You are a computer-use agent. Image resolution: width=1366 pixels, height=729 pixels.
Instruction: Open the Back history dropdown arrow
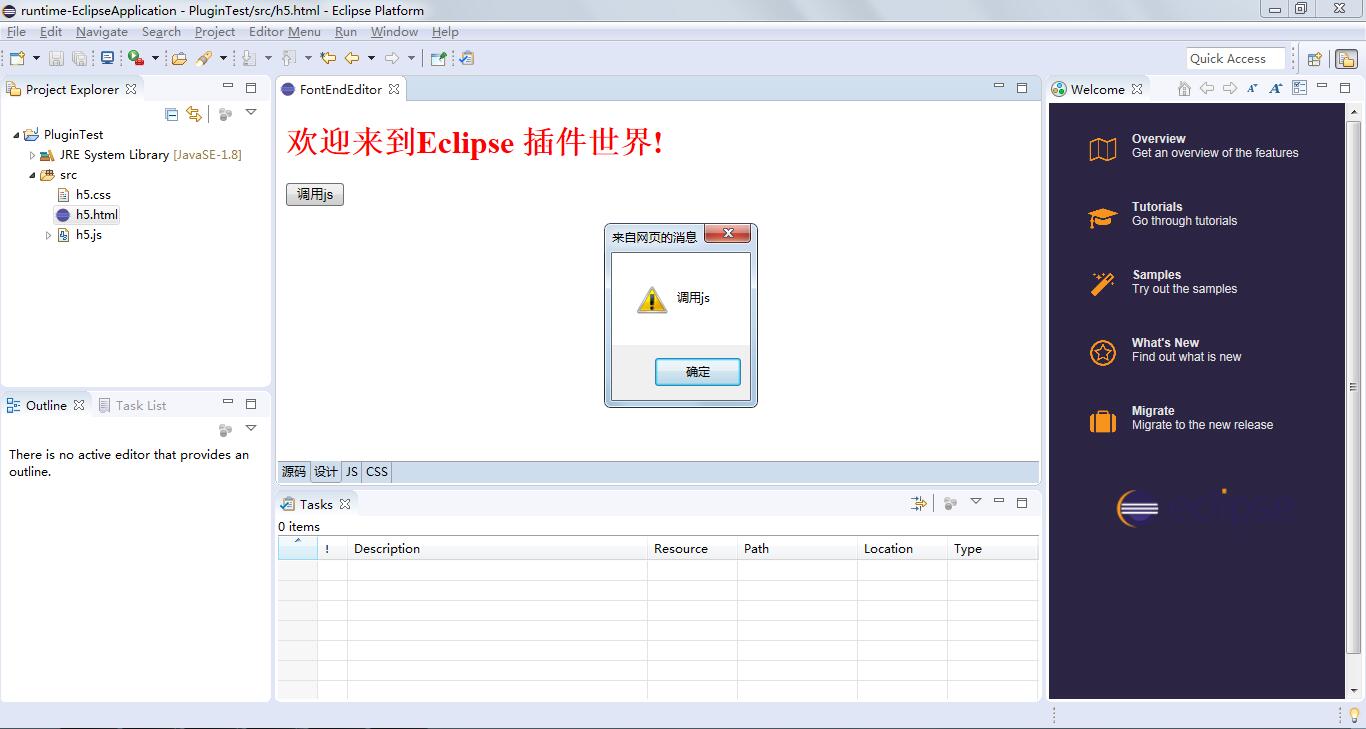(371, 58)
